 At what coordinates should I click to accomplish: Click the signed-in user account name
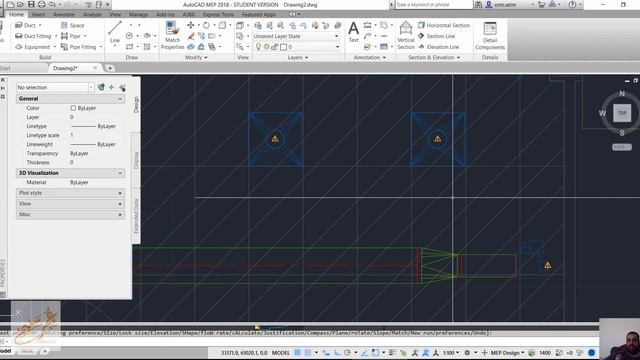point(506,5)
